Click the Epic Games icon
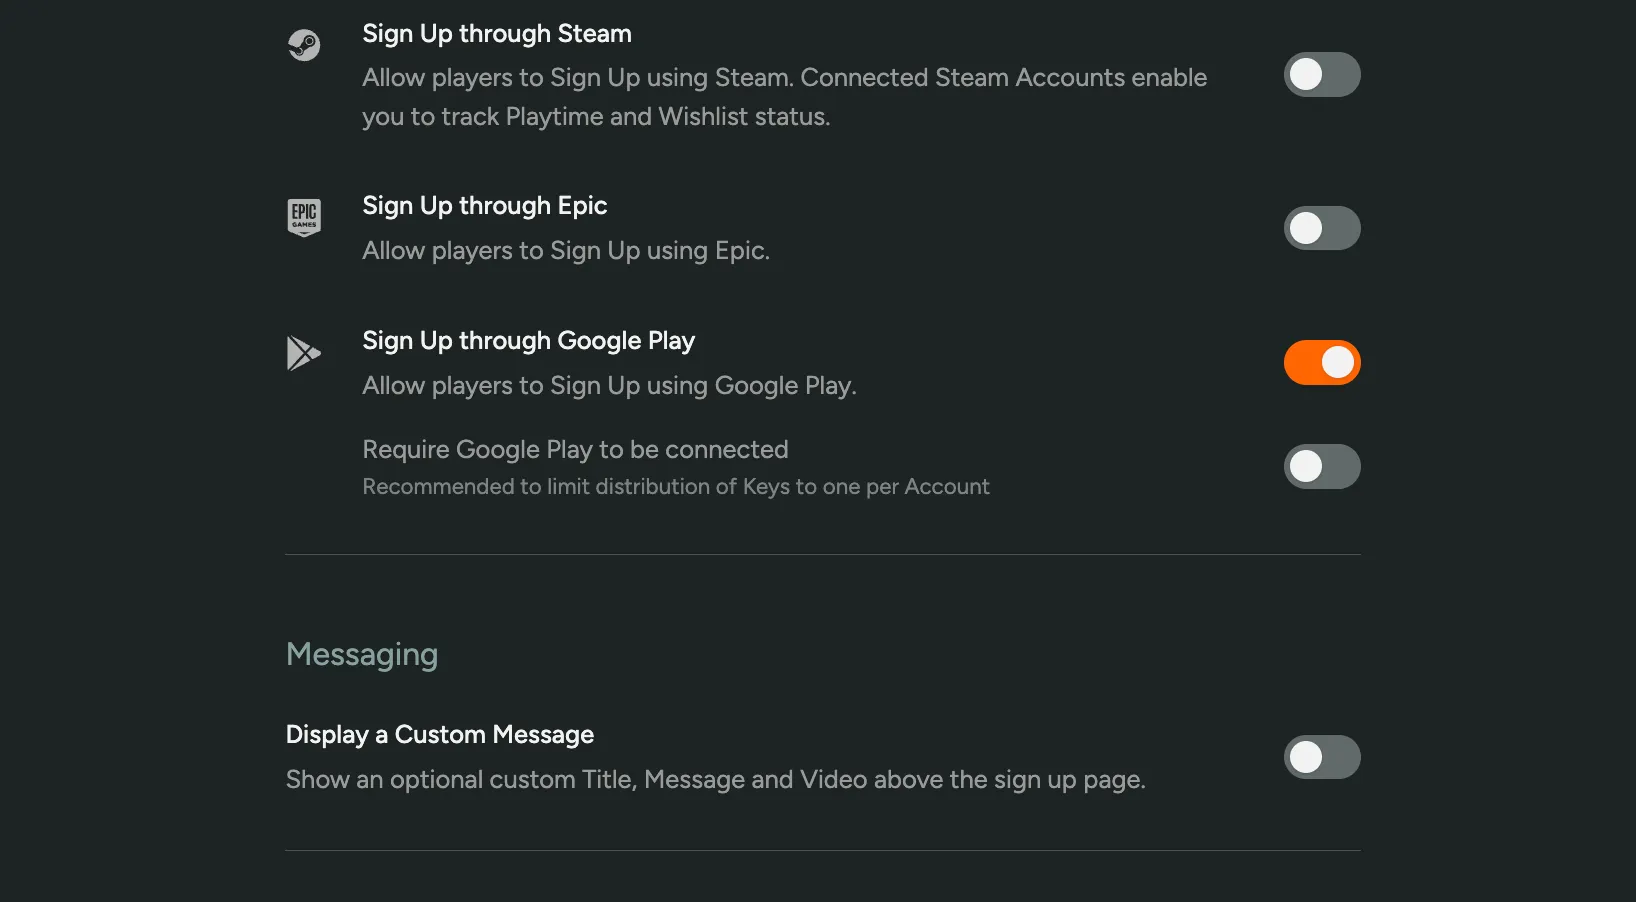 tap(304, 216)
